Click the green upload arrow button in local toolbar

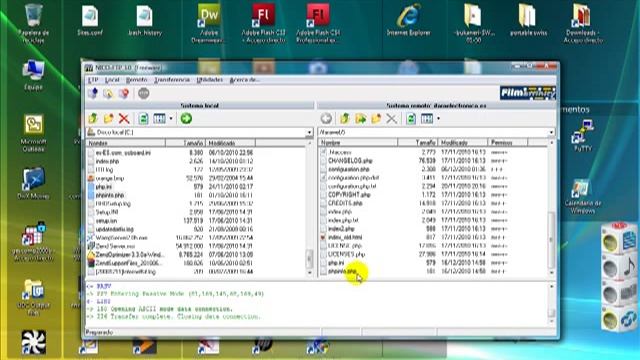point(186,119)
